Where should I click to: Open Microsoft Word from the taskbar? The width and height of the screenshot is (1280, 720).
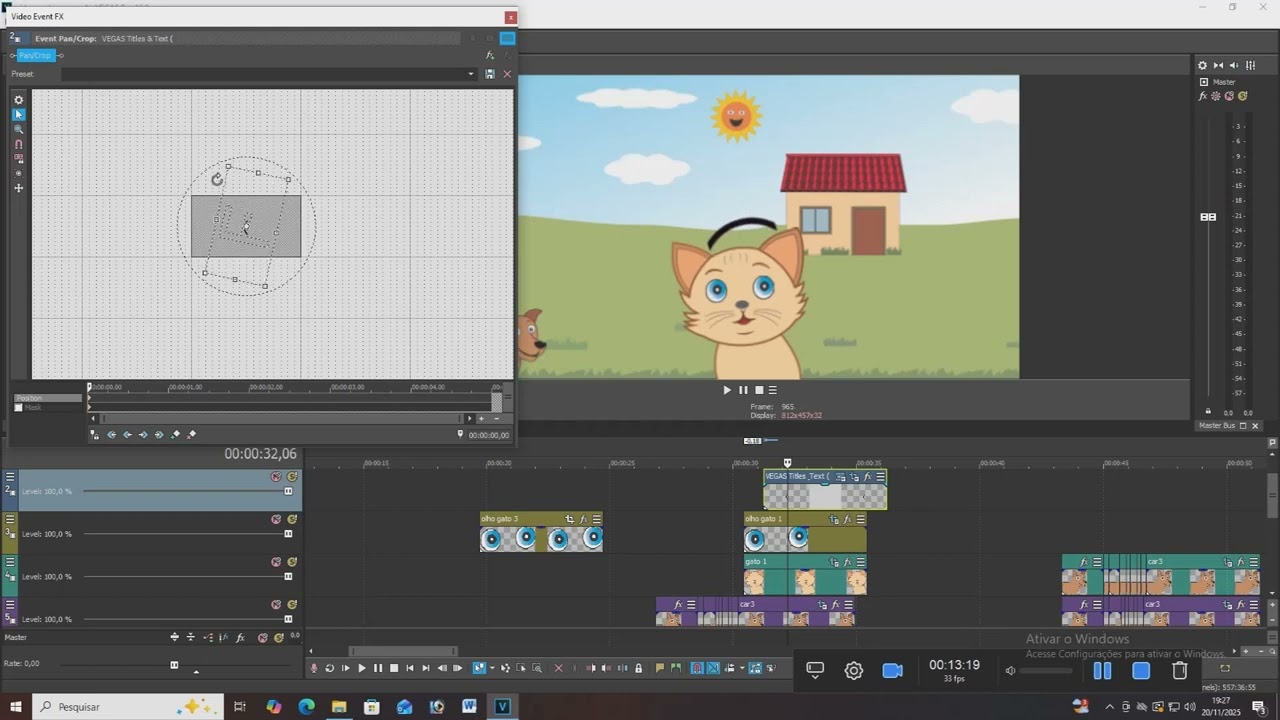point(470,707)
